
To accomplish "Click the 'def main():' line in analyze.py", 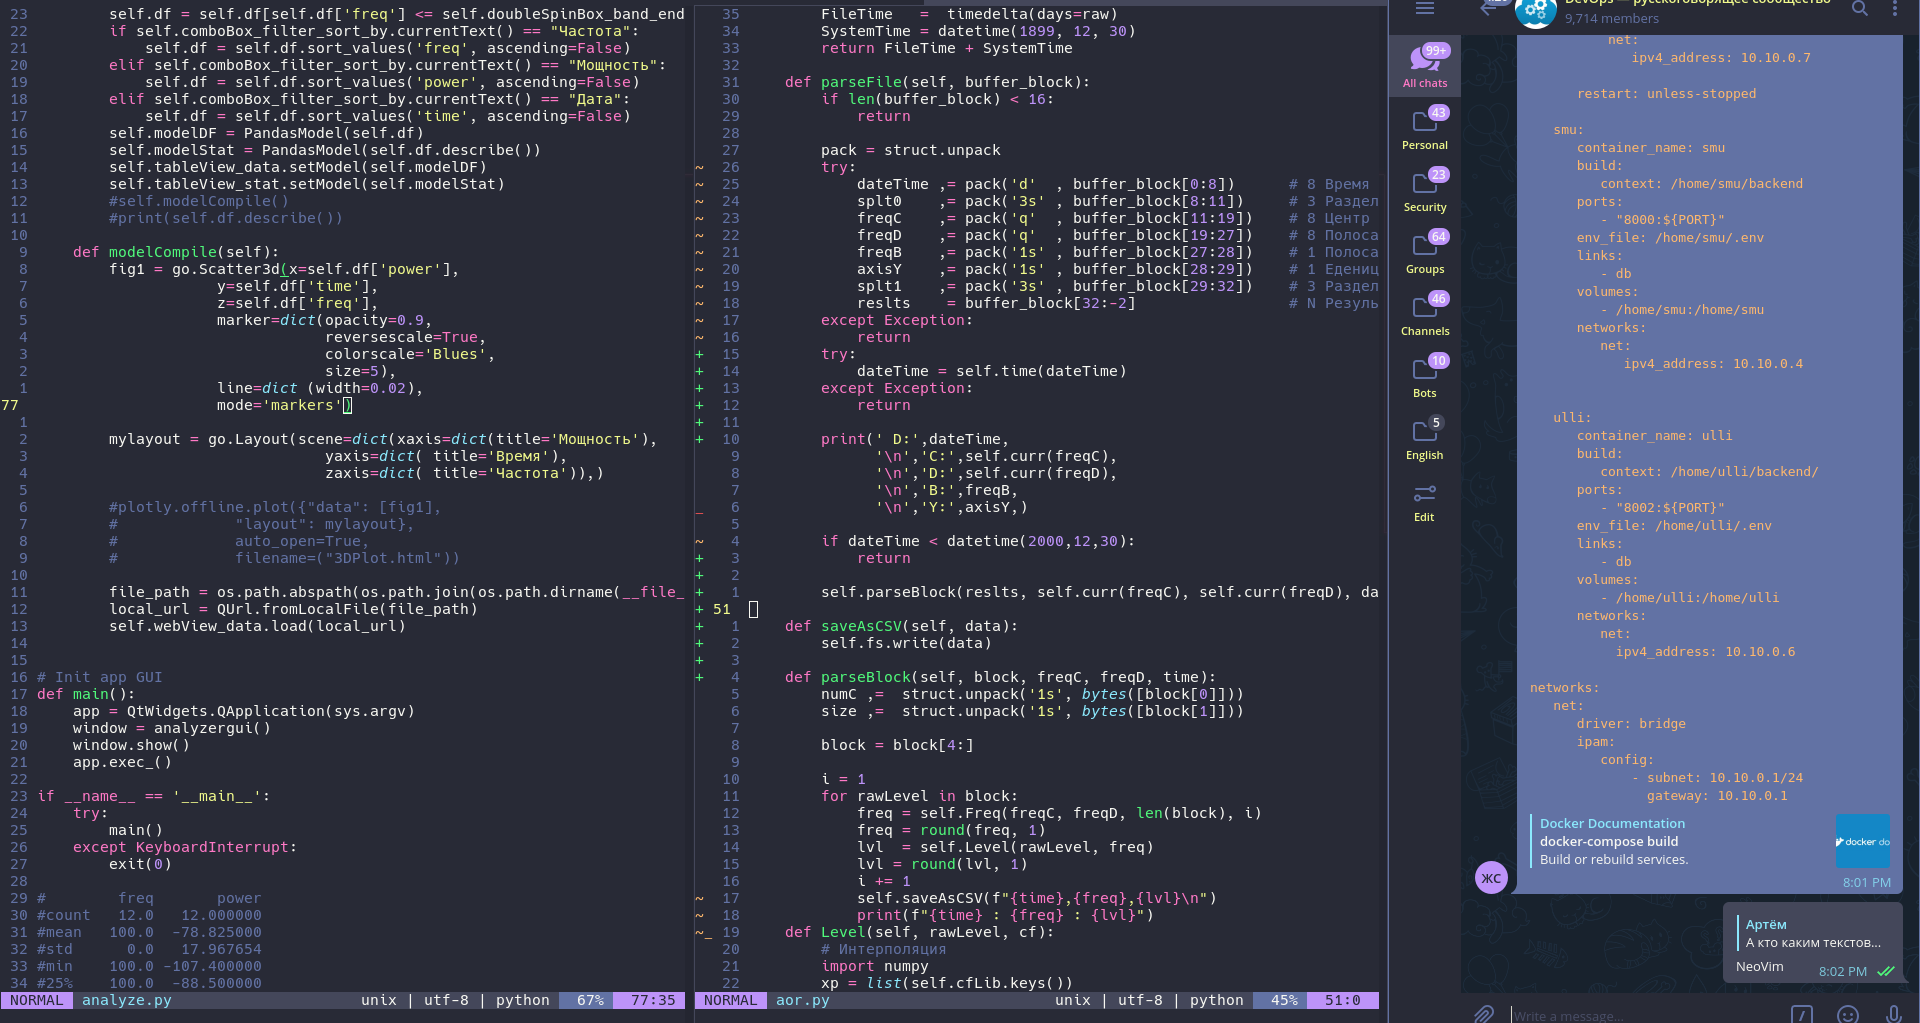I will tap(86, 694).
